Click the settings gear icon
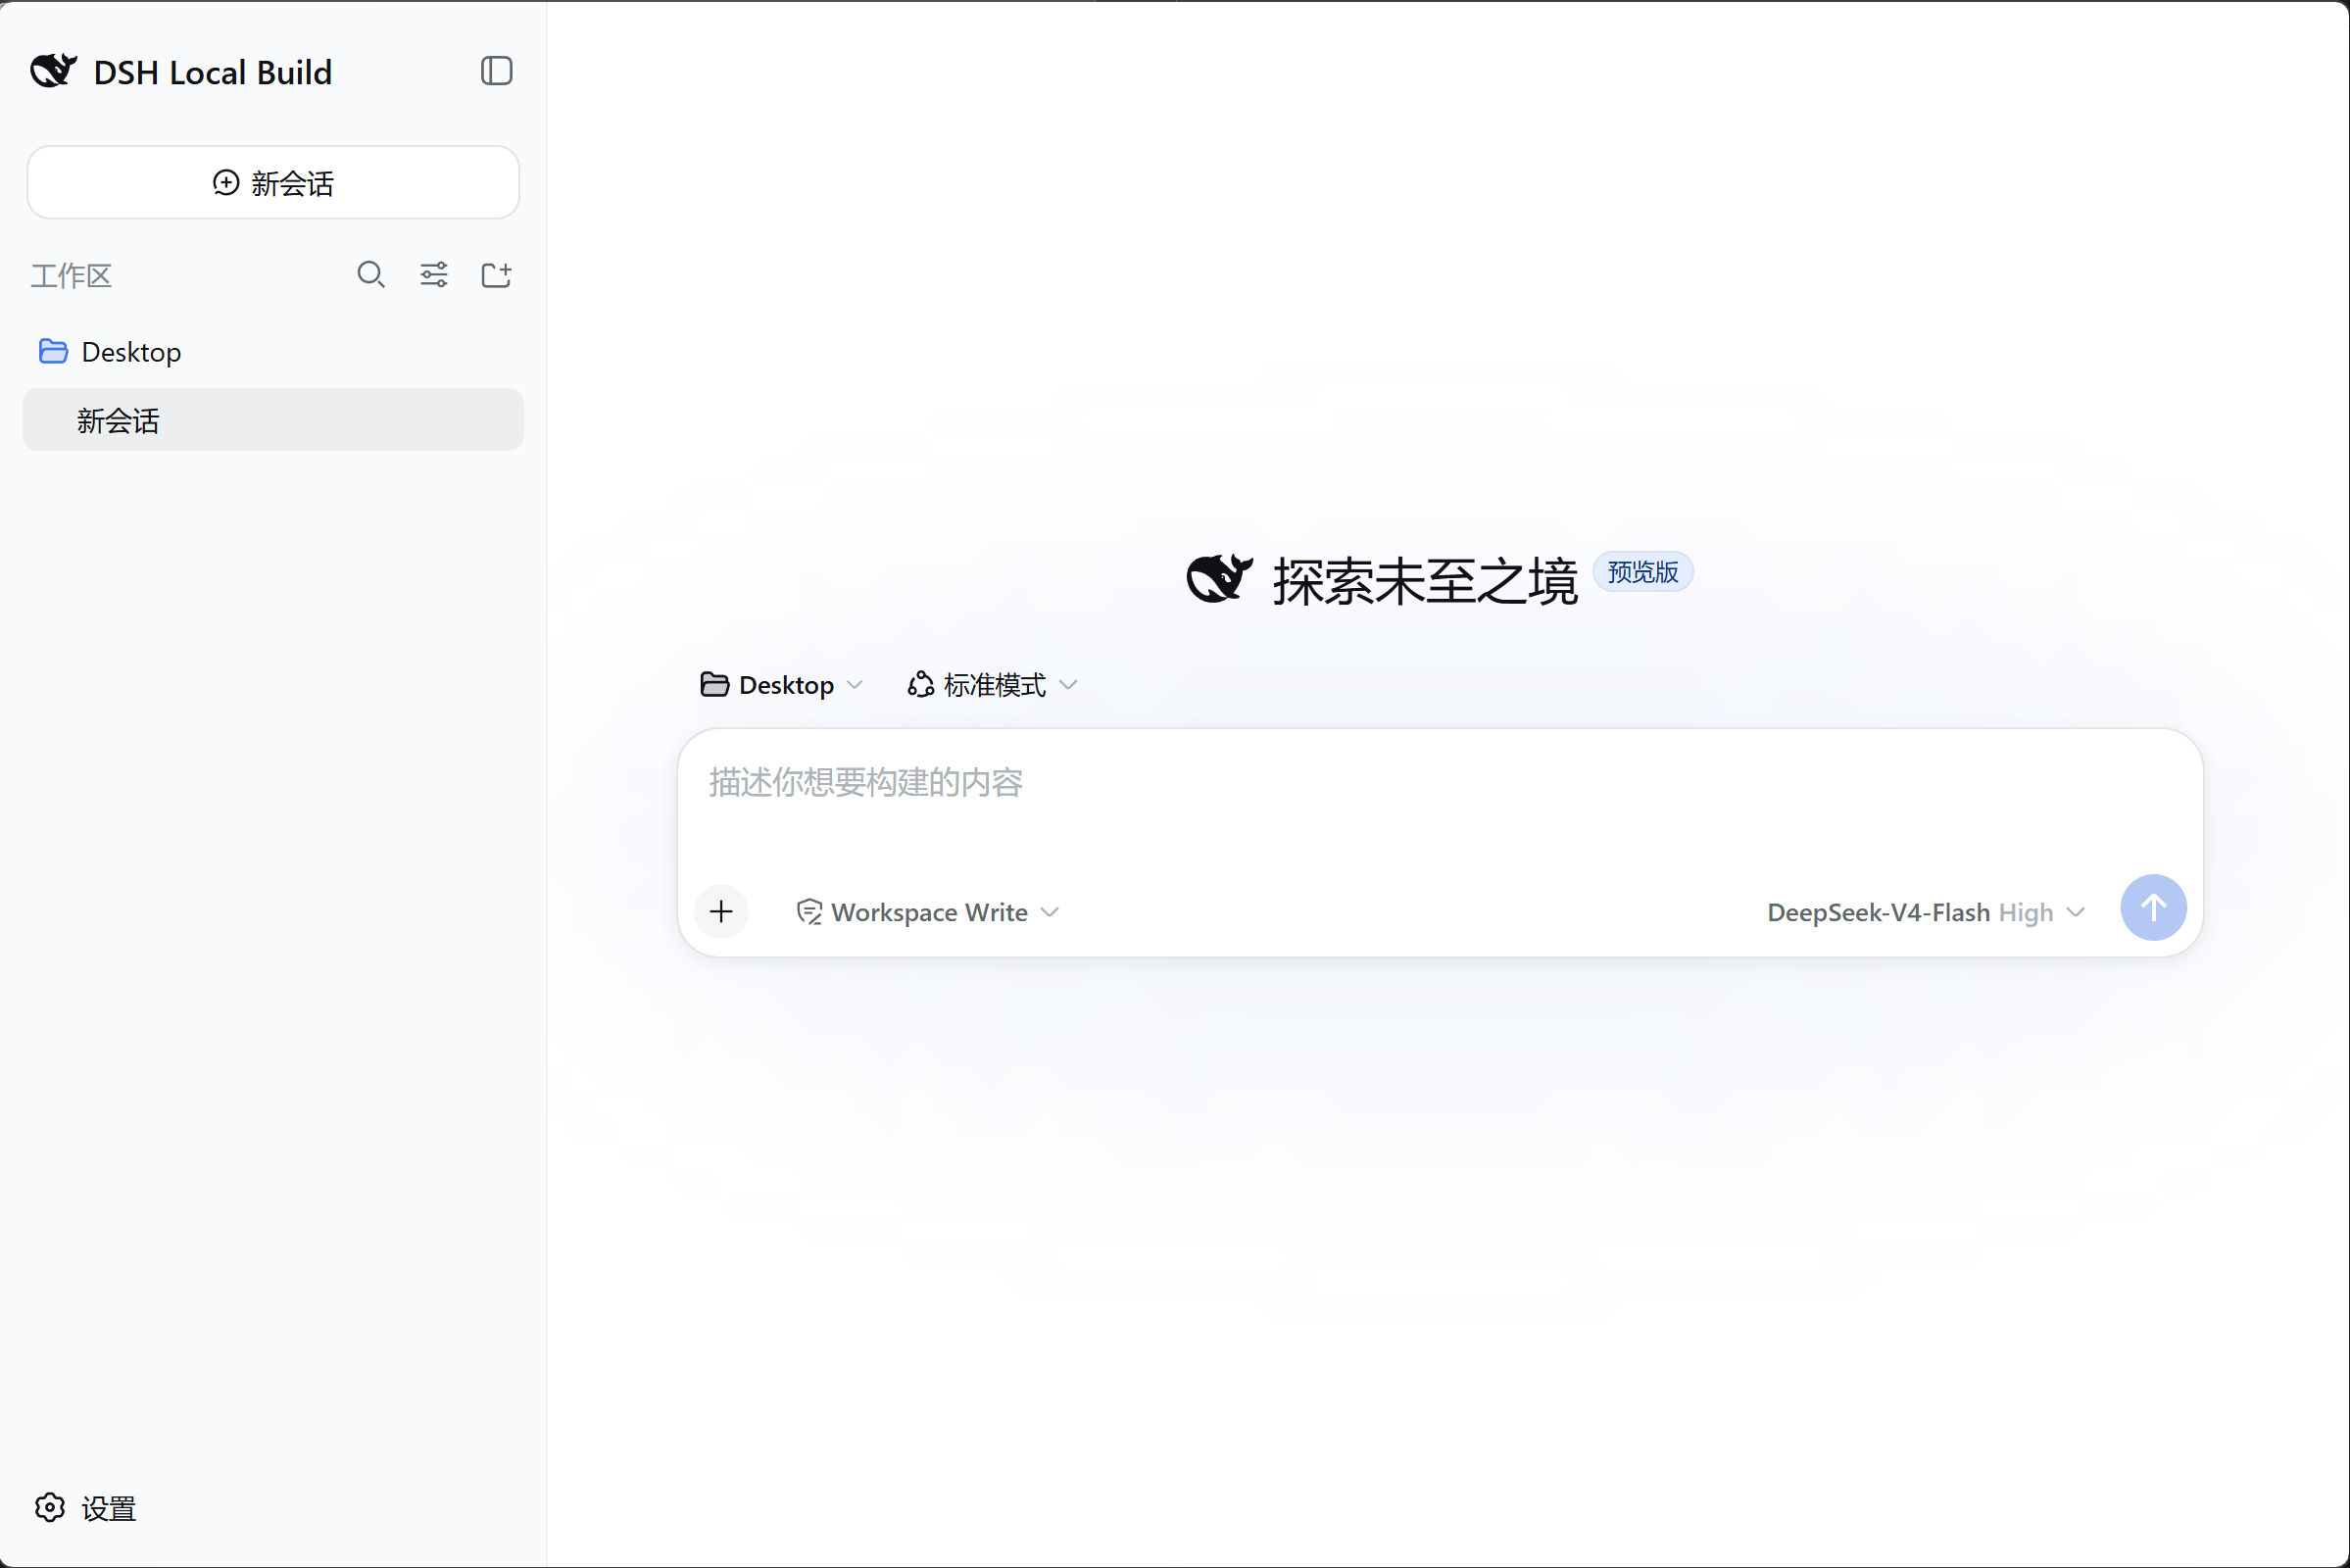Viewport: 2350px width, 1568px height. pyautogui.click(x=50, y=1508)
